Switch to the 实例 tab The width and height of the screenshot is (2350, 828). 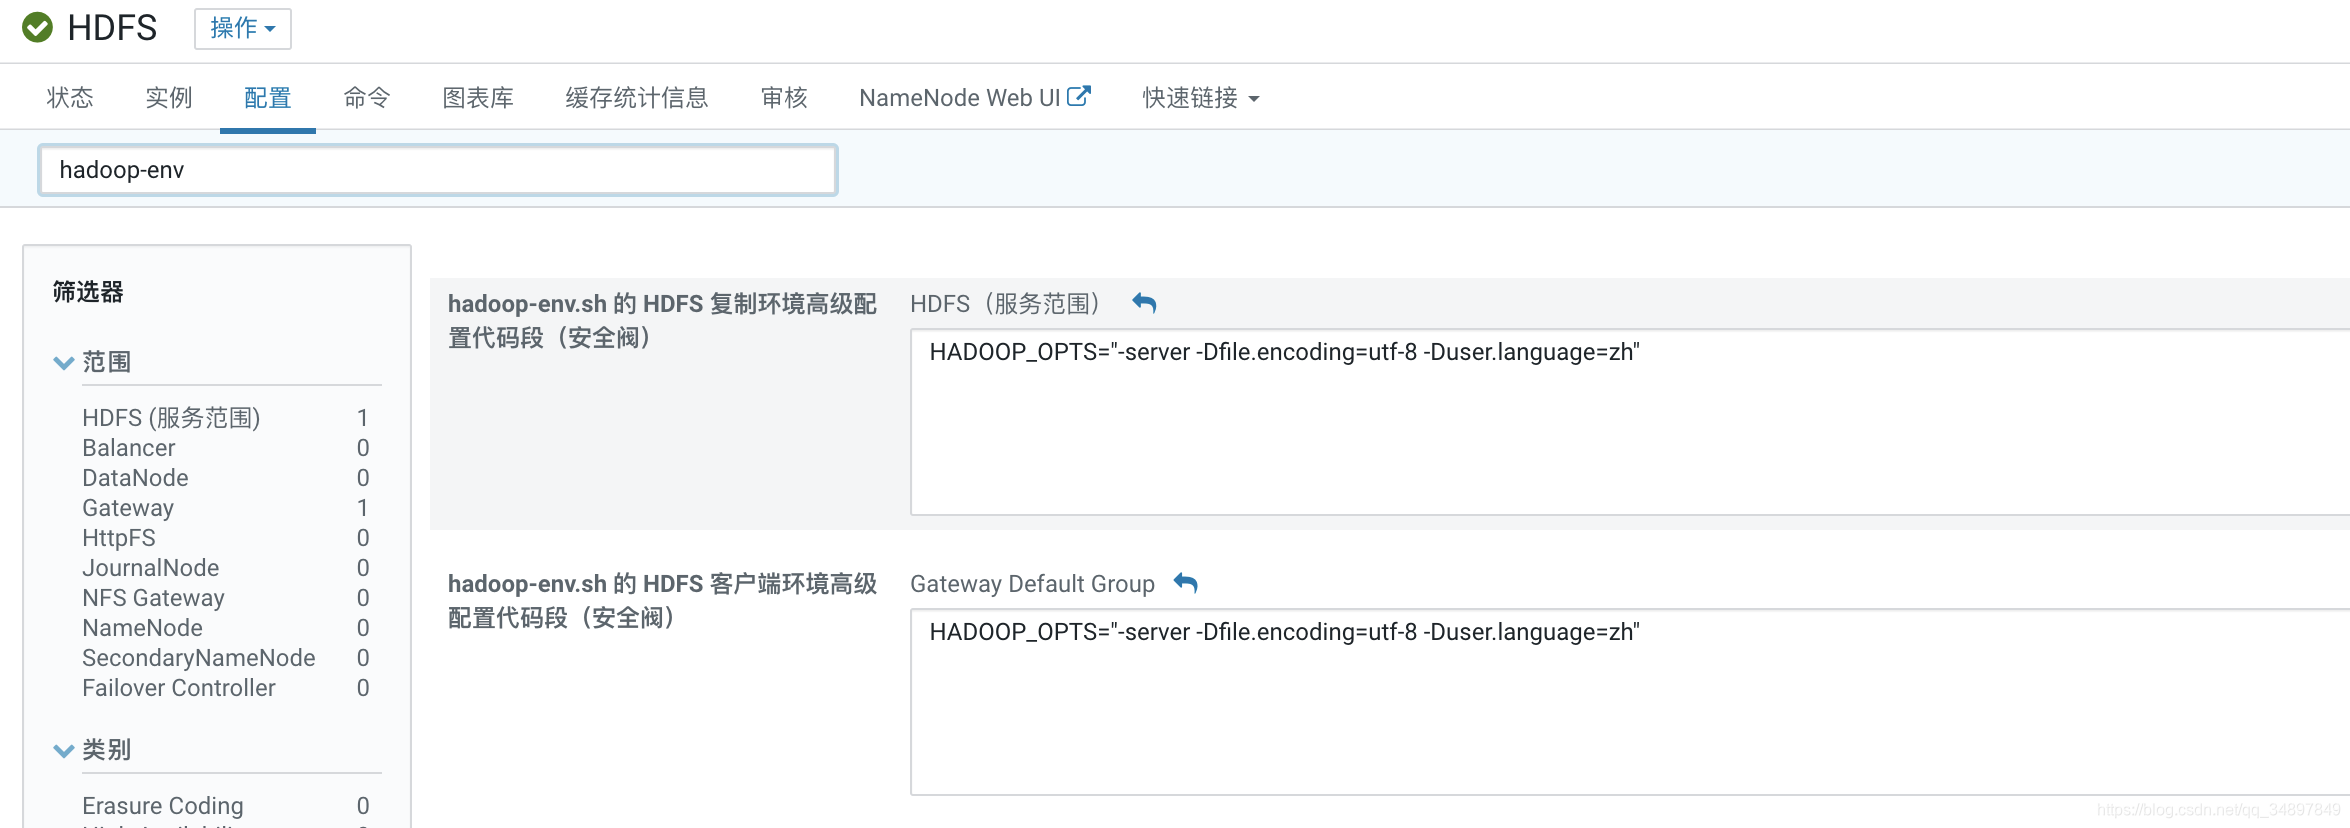point(169,97)
